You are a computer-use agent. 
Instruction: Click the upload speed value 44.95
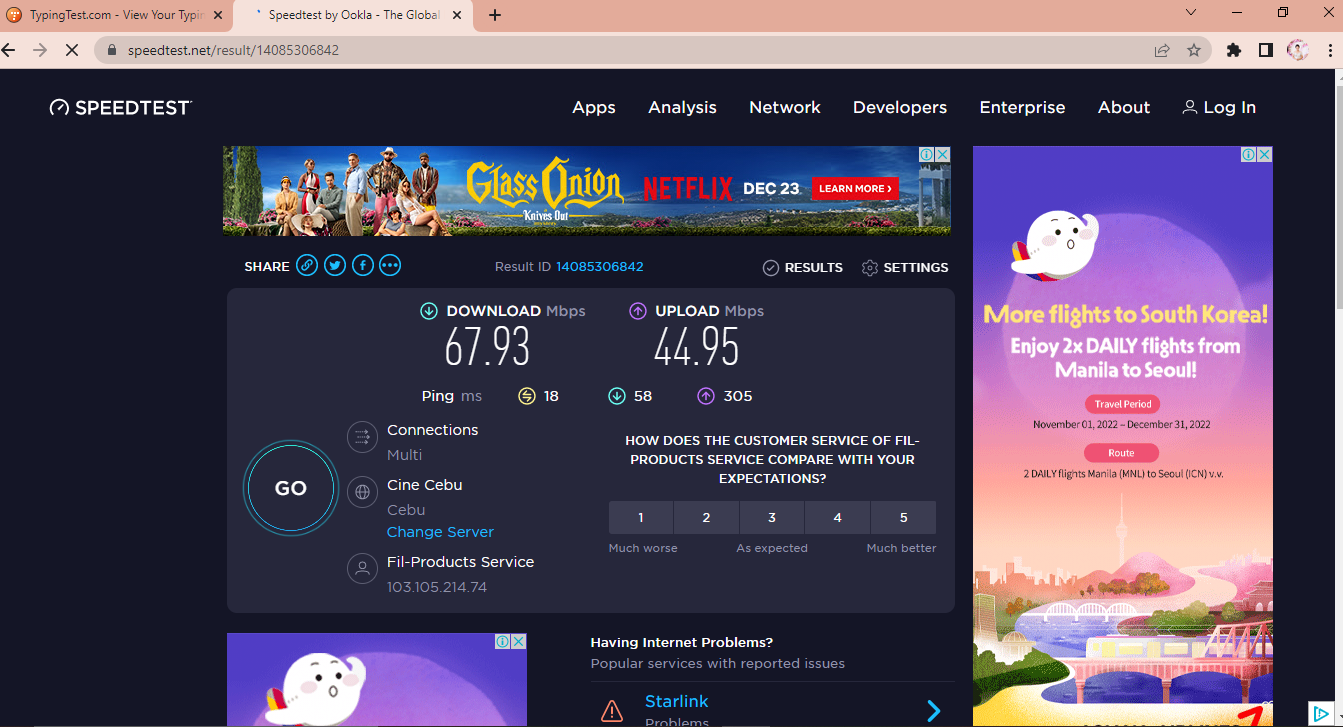click(696, 347)
